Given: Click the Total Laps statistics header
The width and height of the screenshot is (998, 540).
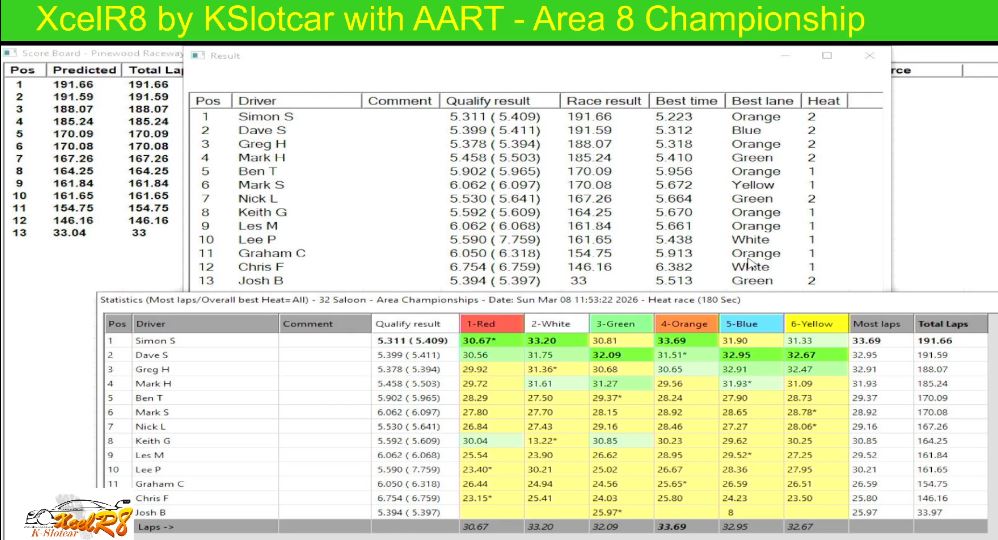Looking at the screenshot, I should (x=948, y=324).
